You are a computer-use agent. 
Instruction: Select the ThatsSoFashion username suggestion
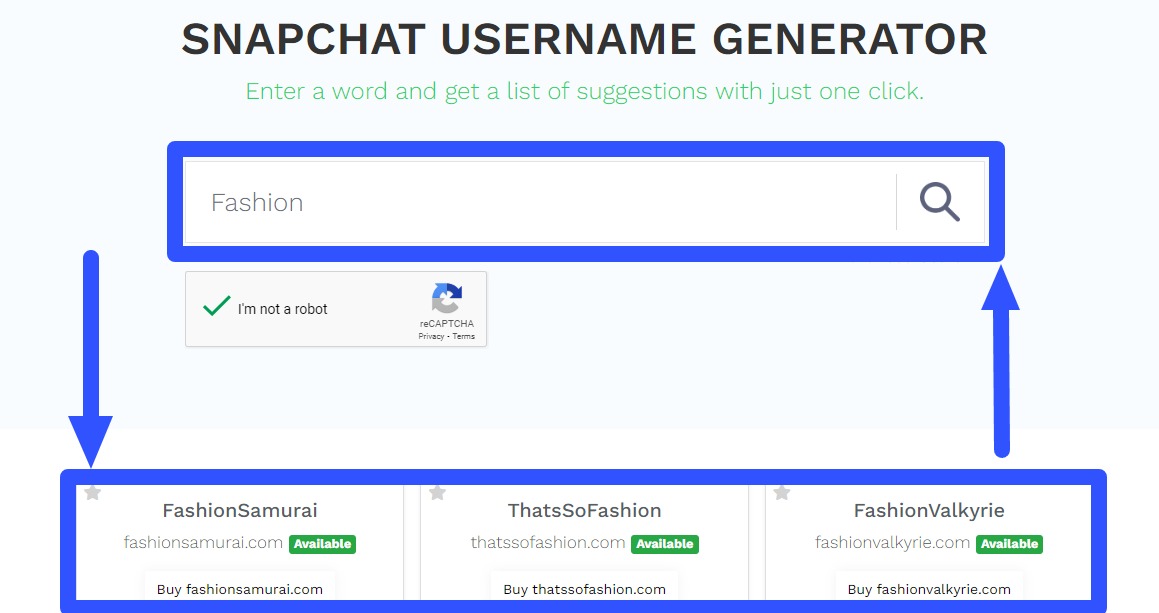585,510
